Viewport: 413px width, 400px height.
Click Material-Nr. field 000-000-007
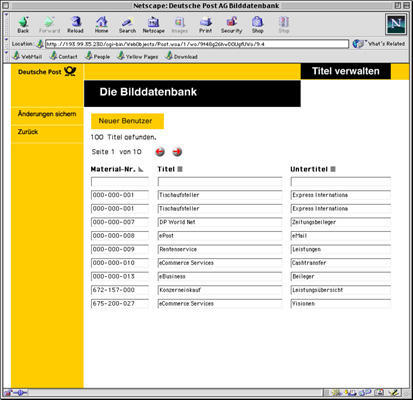click(x=120, y=222)
